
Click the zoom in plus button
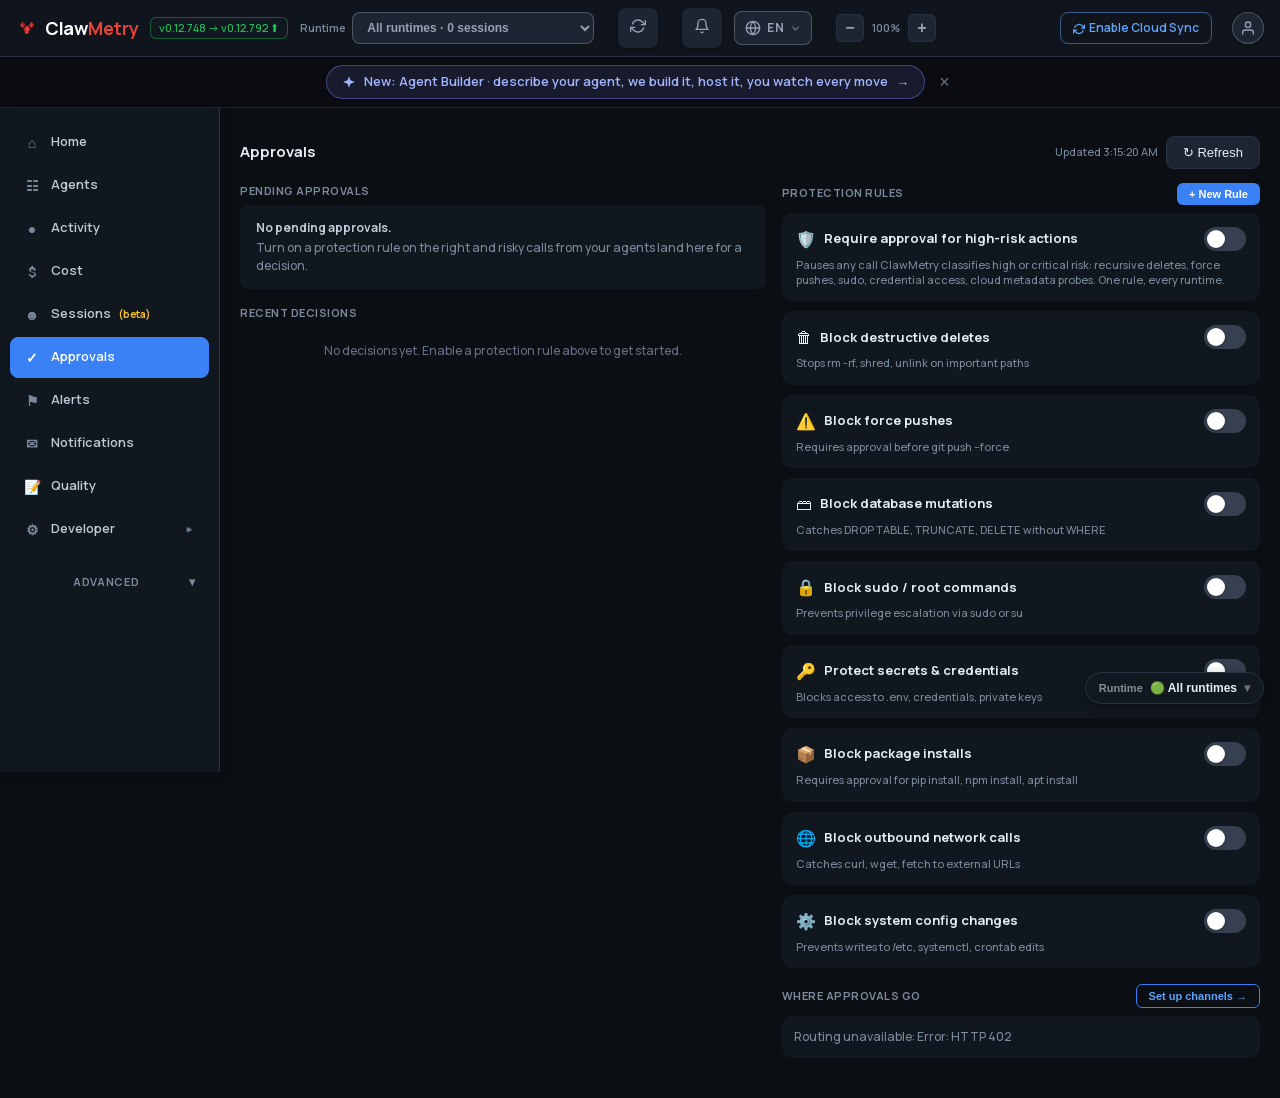click(x=922, y=28)
